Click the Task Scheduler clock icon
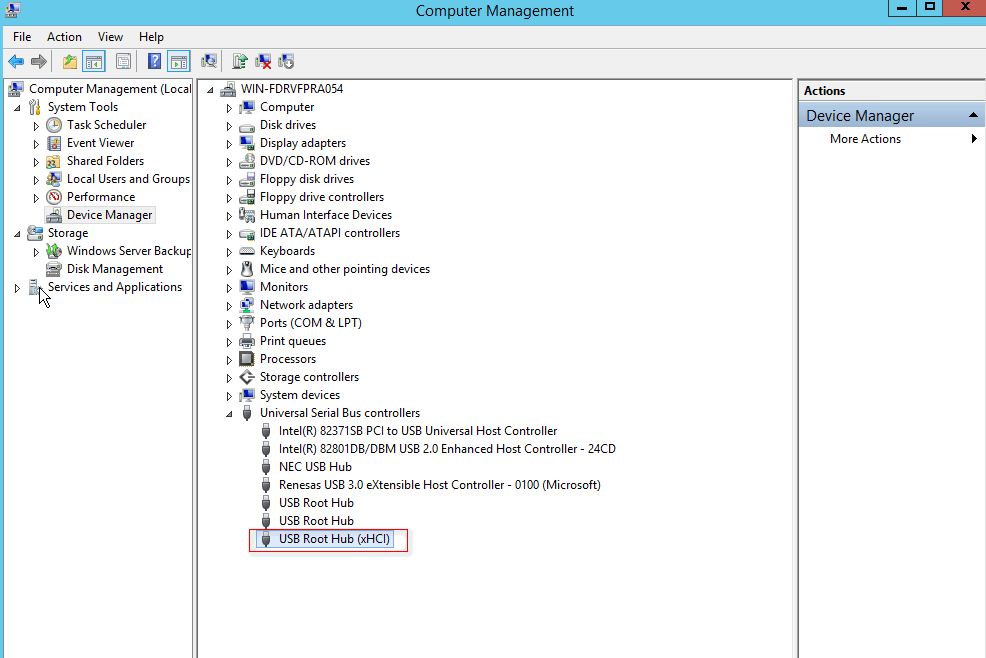Viewport: 986px width, 658px height. 54,125
